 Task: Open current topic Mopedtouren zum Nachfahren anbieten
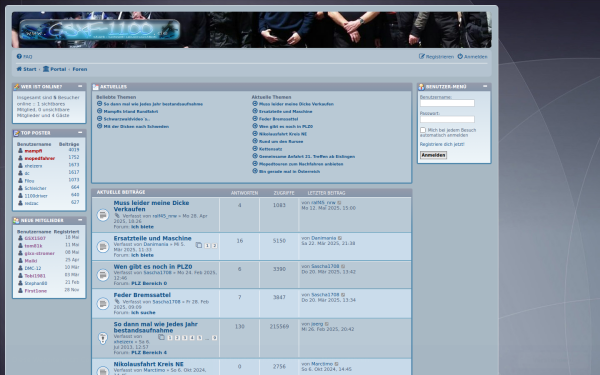coord(301,164)
